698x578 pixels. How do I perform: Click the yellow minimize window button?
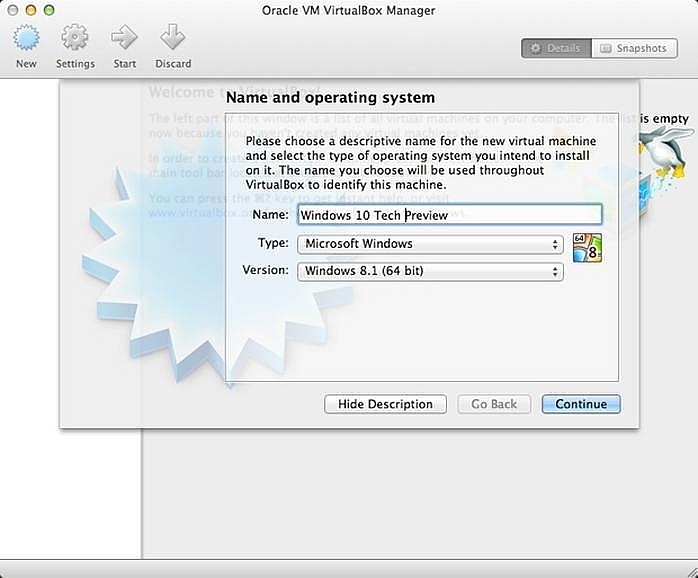coord(31,10)
